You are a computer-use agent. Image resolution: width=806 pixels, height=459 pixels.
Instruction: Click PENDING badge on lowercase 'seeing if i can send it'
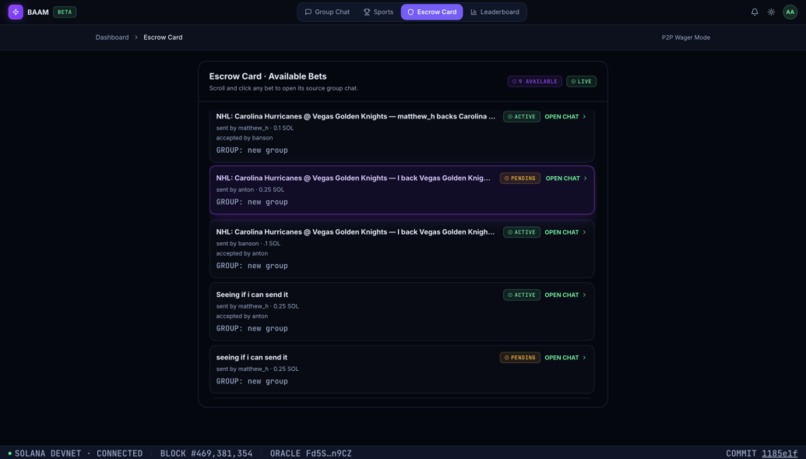[520, 358]
